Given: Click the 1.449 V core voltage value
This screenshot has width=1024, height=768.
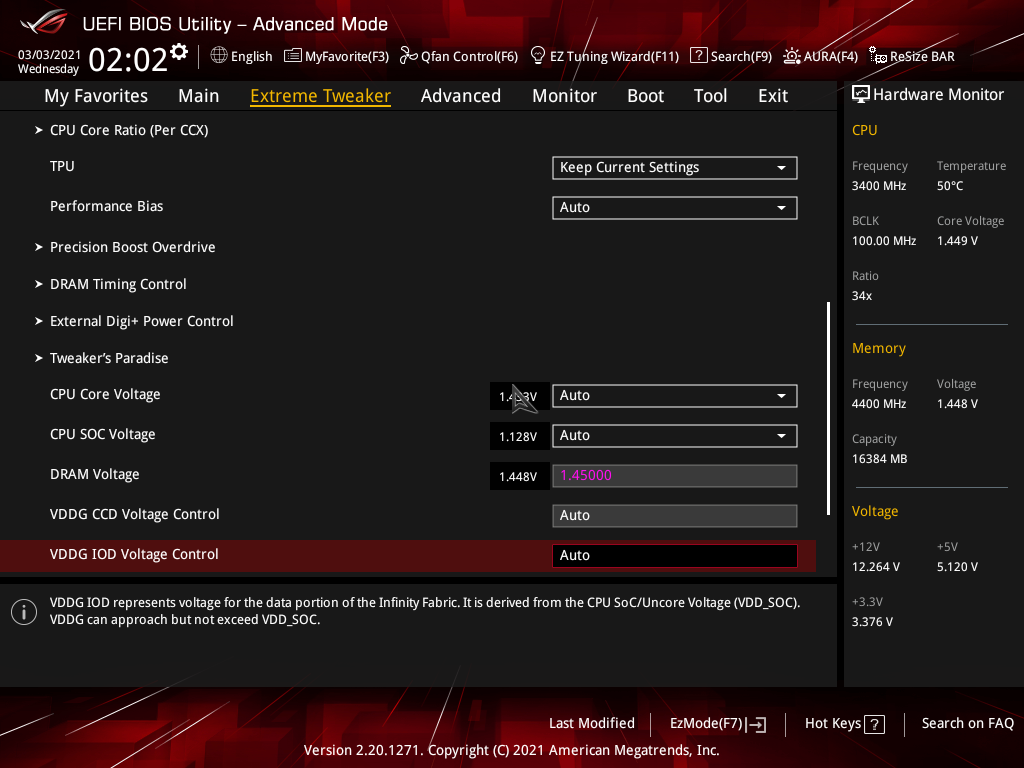Looking at the screenshot, I should [957, 241].
